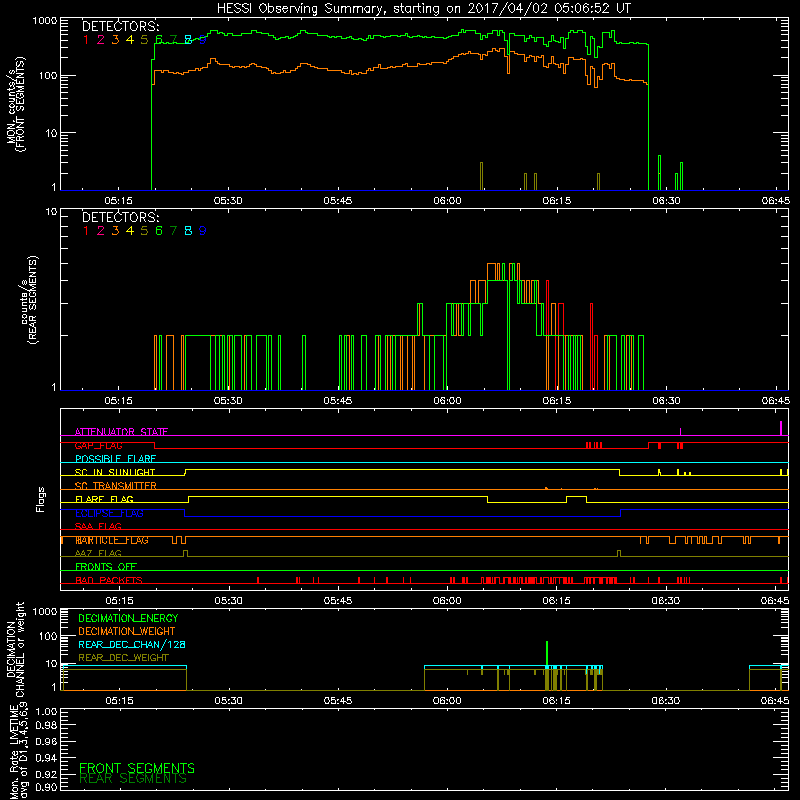Click the DECIMATION CHANNEL or weight axis title
The height and width of the screenshot is (800, 800).
coord(15,649)
